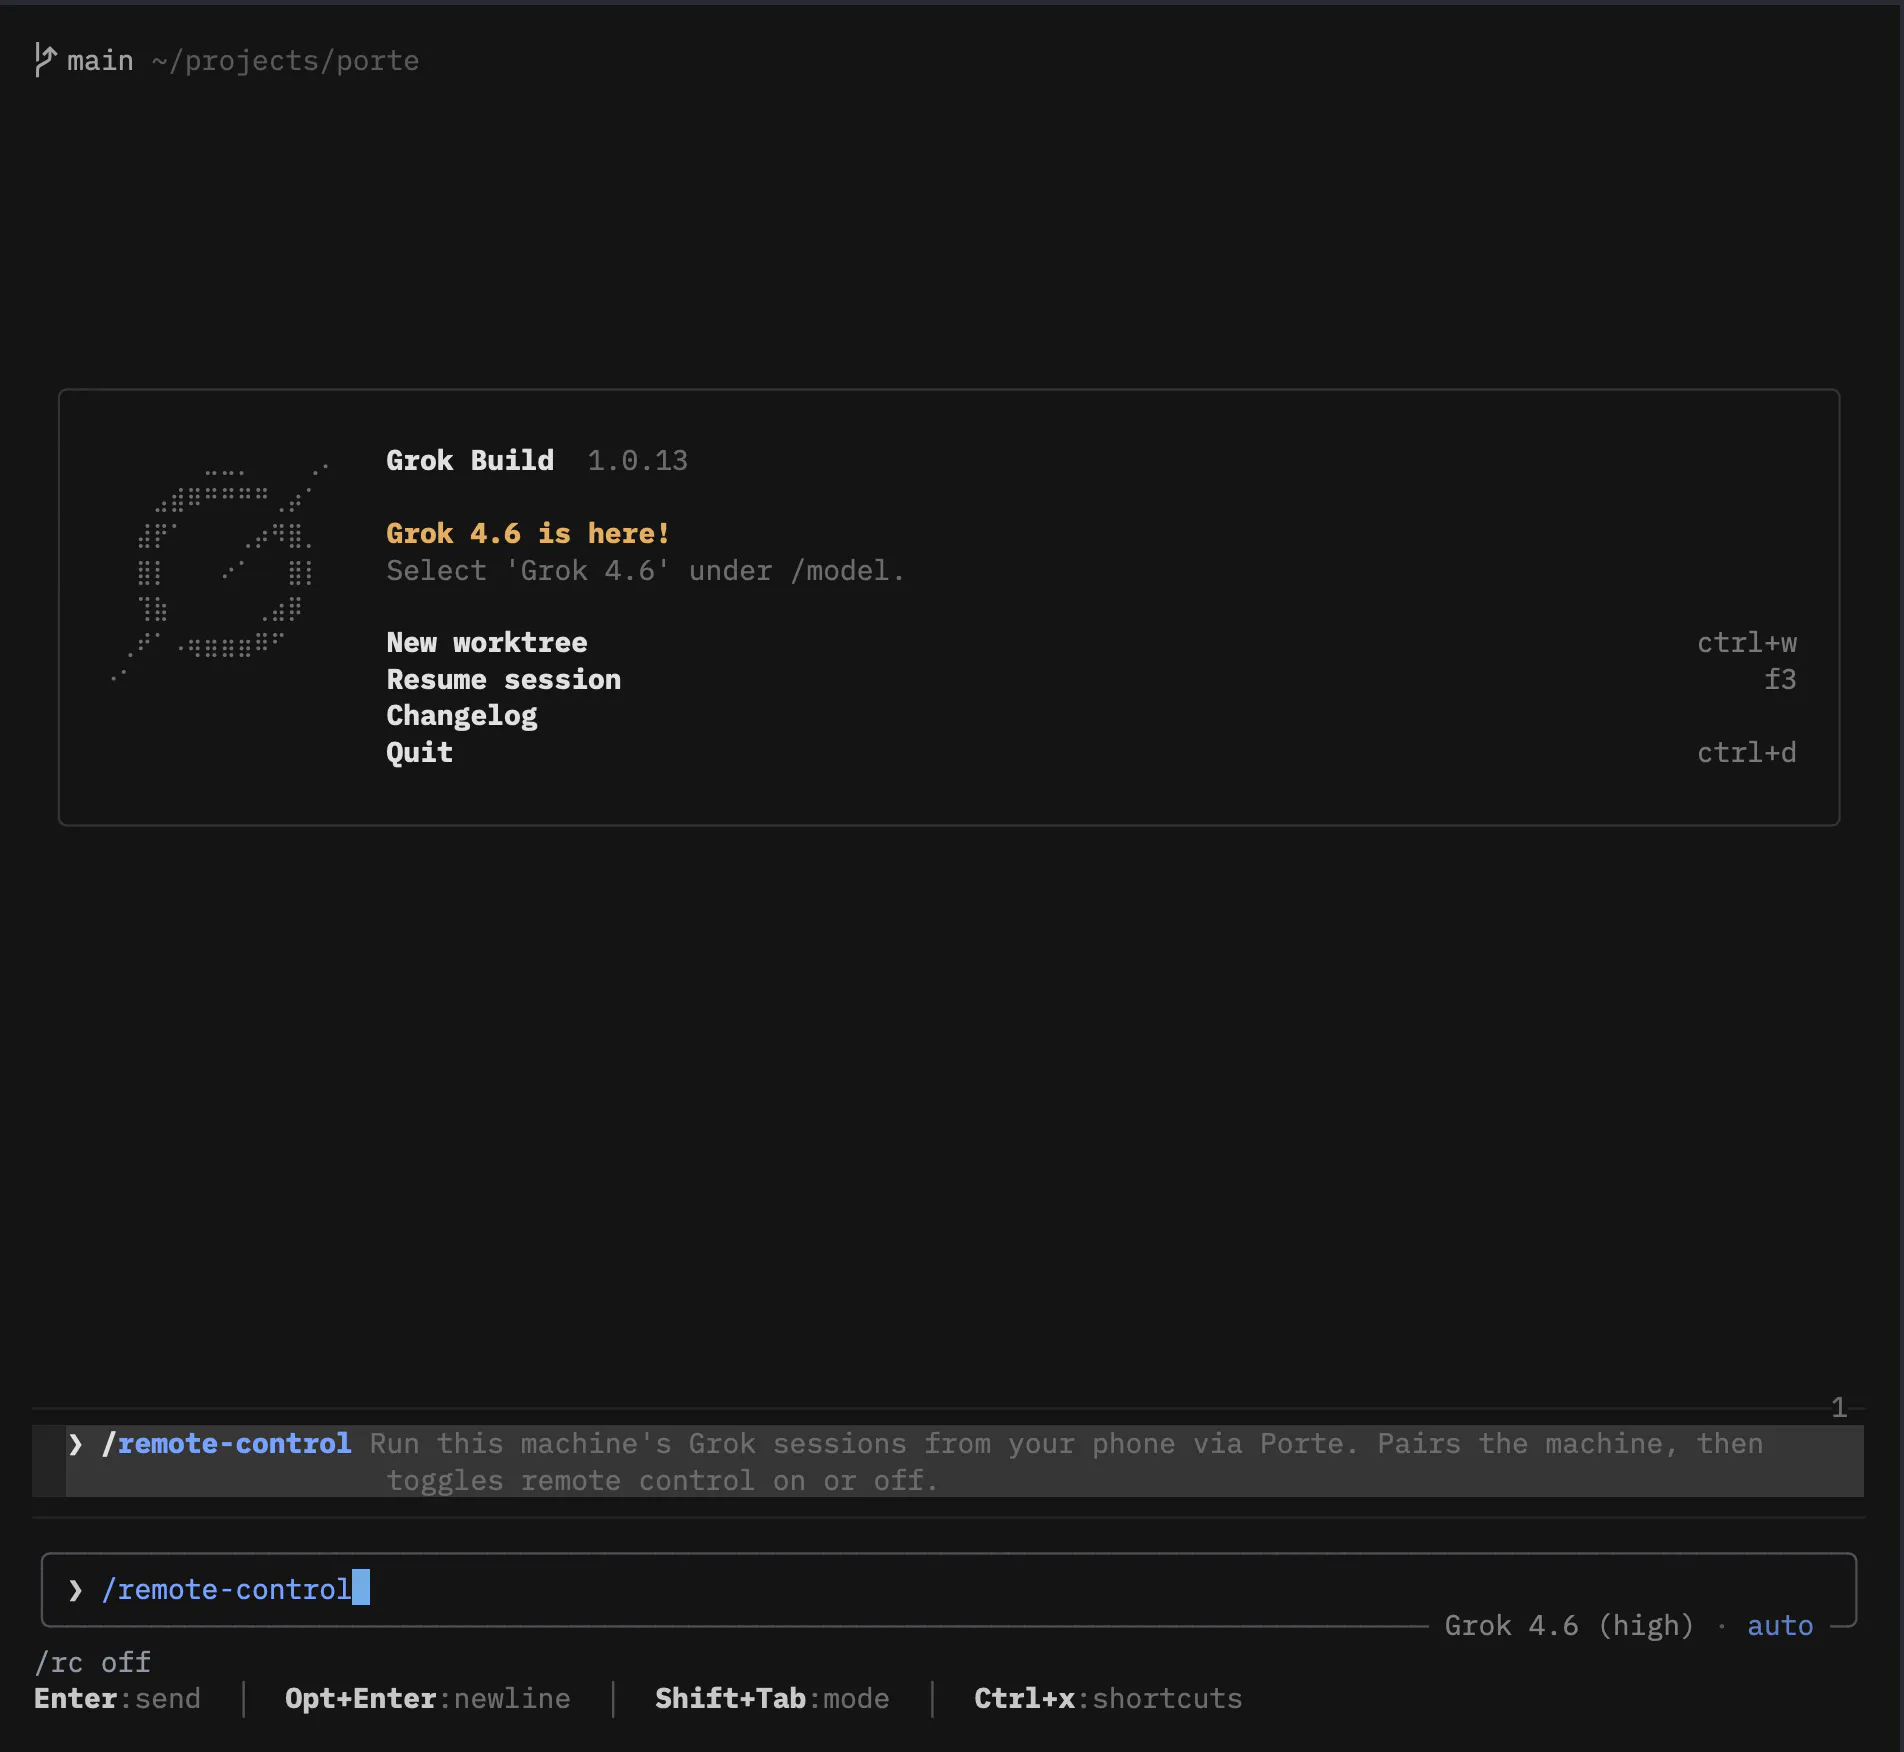Click the chevron on the suggestion row
Viewport: 1904px width, 1752px height.
tap(75, 1444)
